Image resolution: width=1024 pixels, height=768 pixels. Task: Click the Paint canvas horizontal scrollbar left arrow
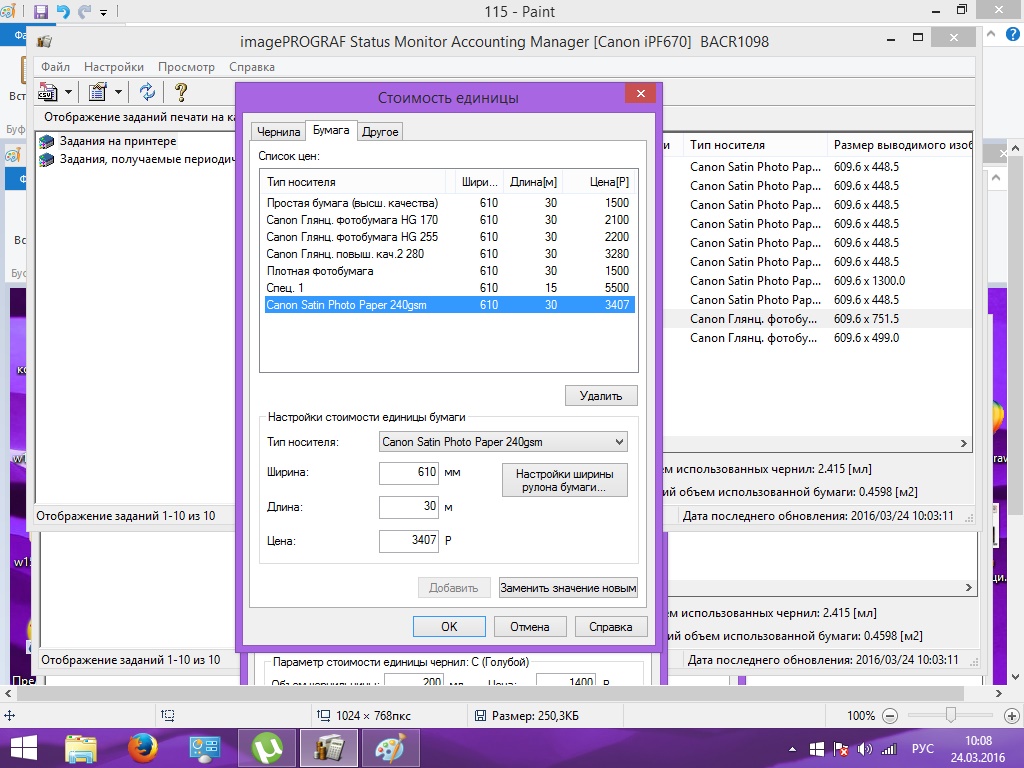point(8,694)
